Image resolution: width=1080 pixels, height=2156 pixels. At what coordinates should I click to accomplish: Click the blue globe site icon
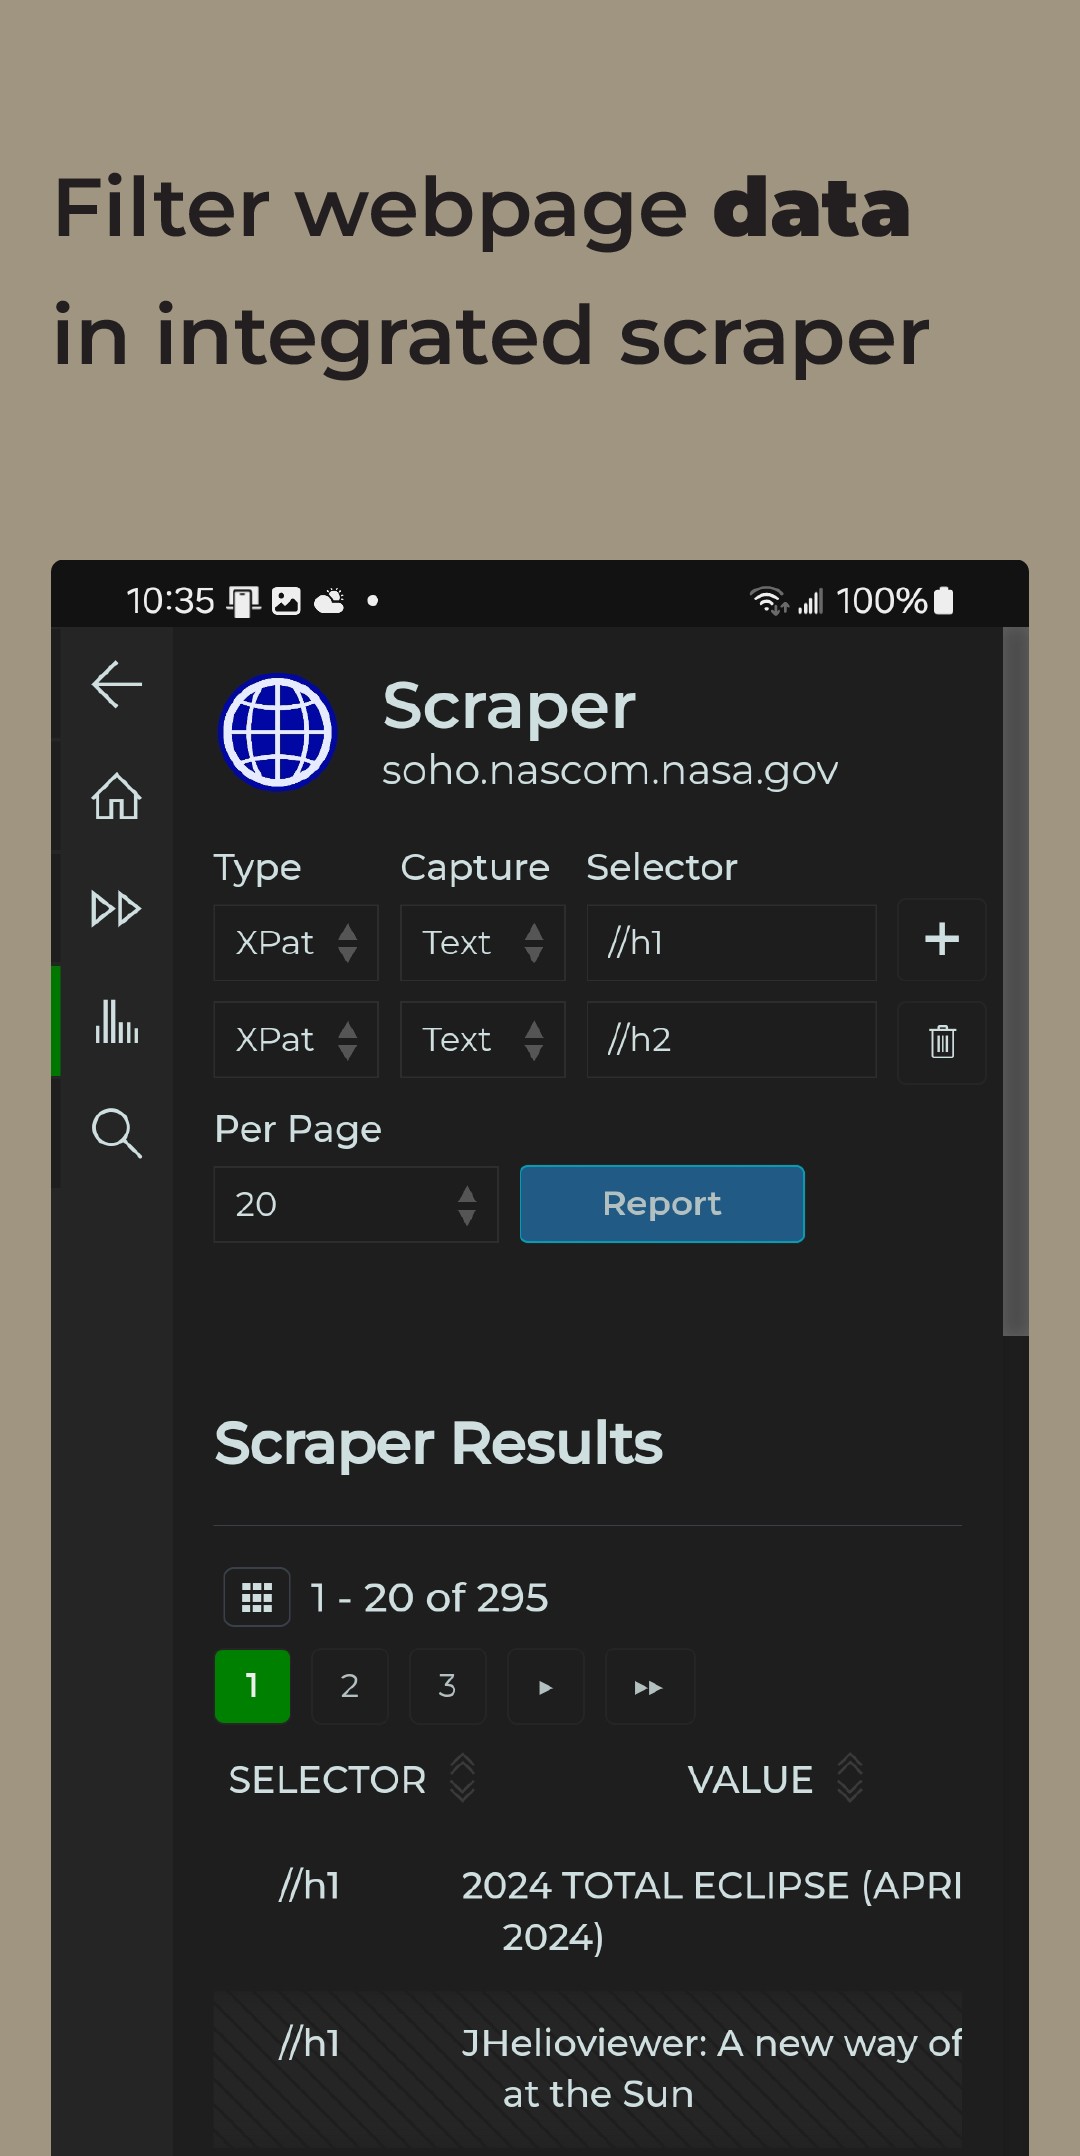[278, 733]
